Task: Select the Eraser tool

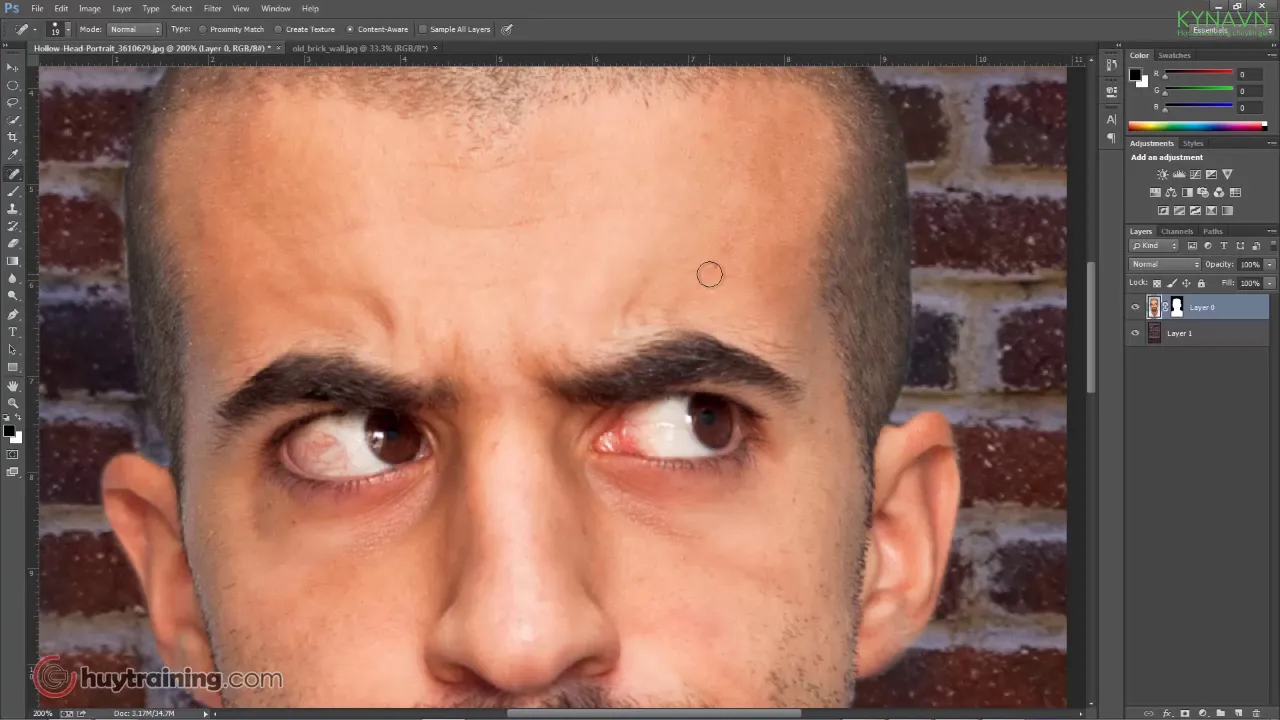Action: (x=13, y=243)
